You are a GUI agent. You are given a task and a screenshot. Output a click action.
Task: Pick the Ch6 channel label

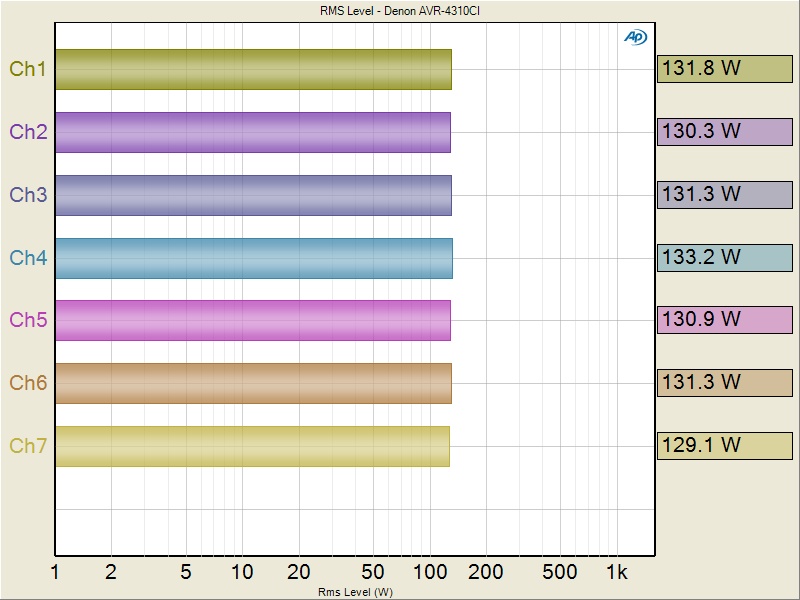click(x=28, y=383)
